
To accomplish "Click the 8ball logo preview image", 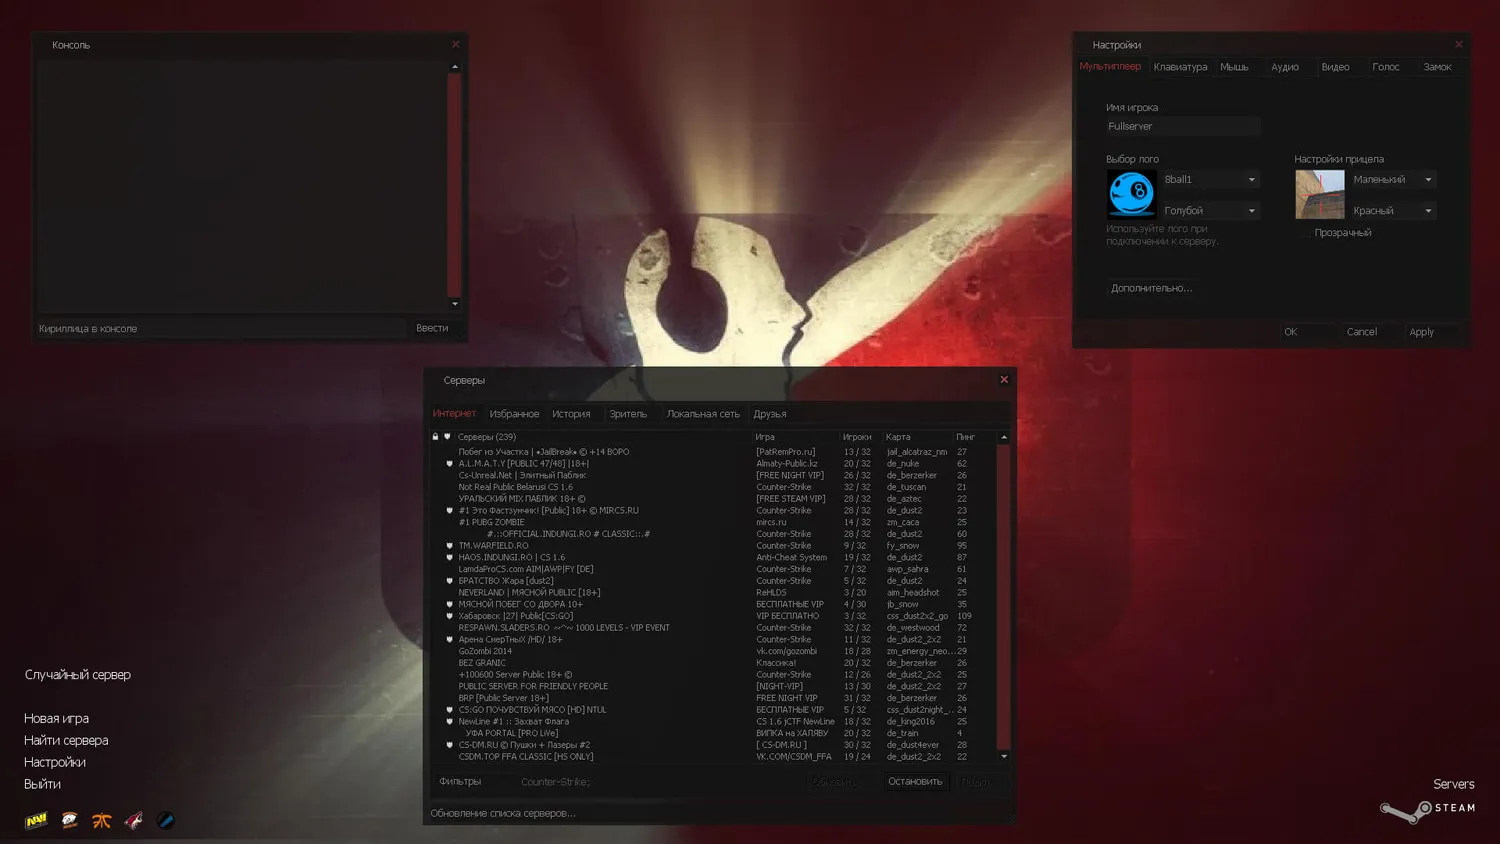I will tap(1131, 194).
